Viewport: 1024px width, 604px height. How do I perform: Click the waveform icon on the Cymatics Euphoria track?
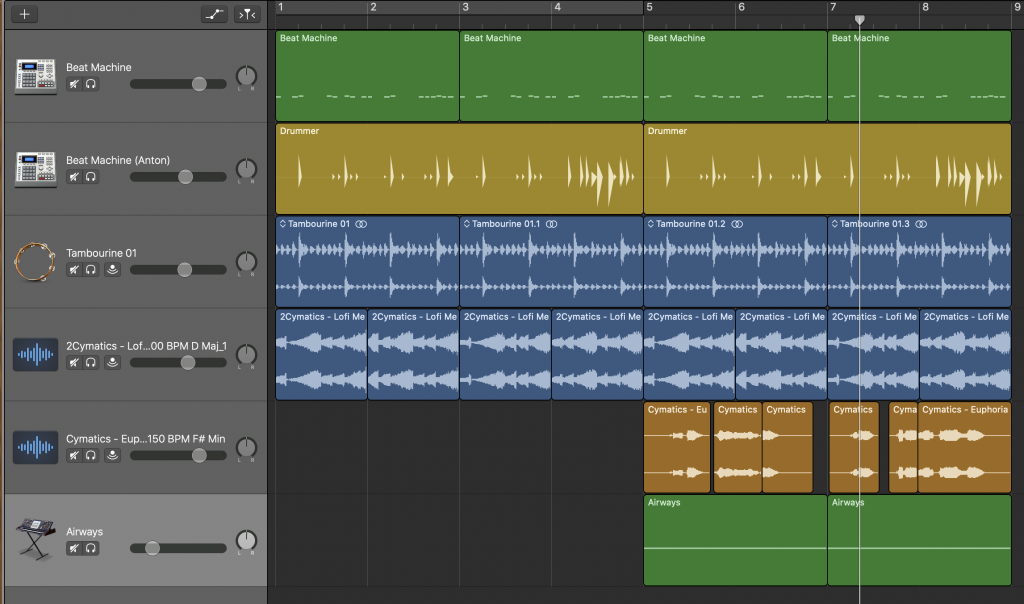(x=35, y=447)
